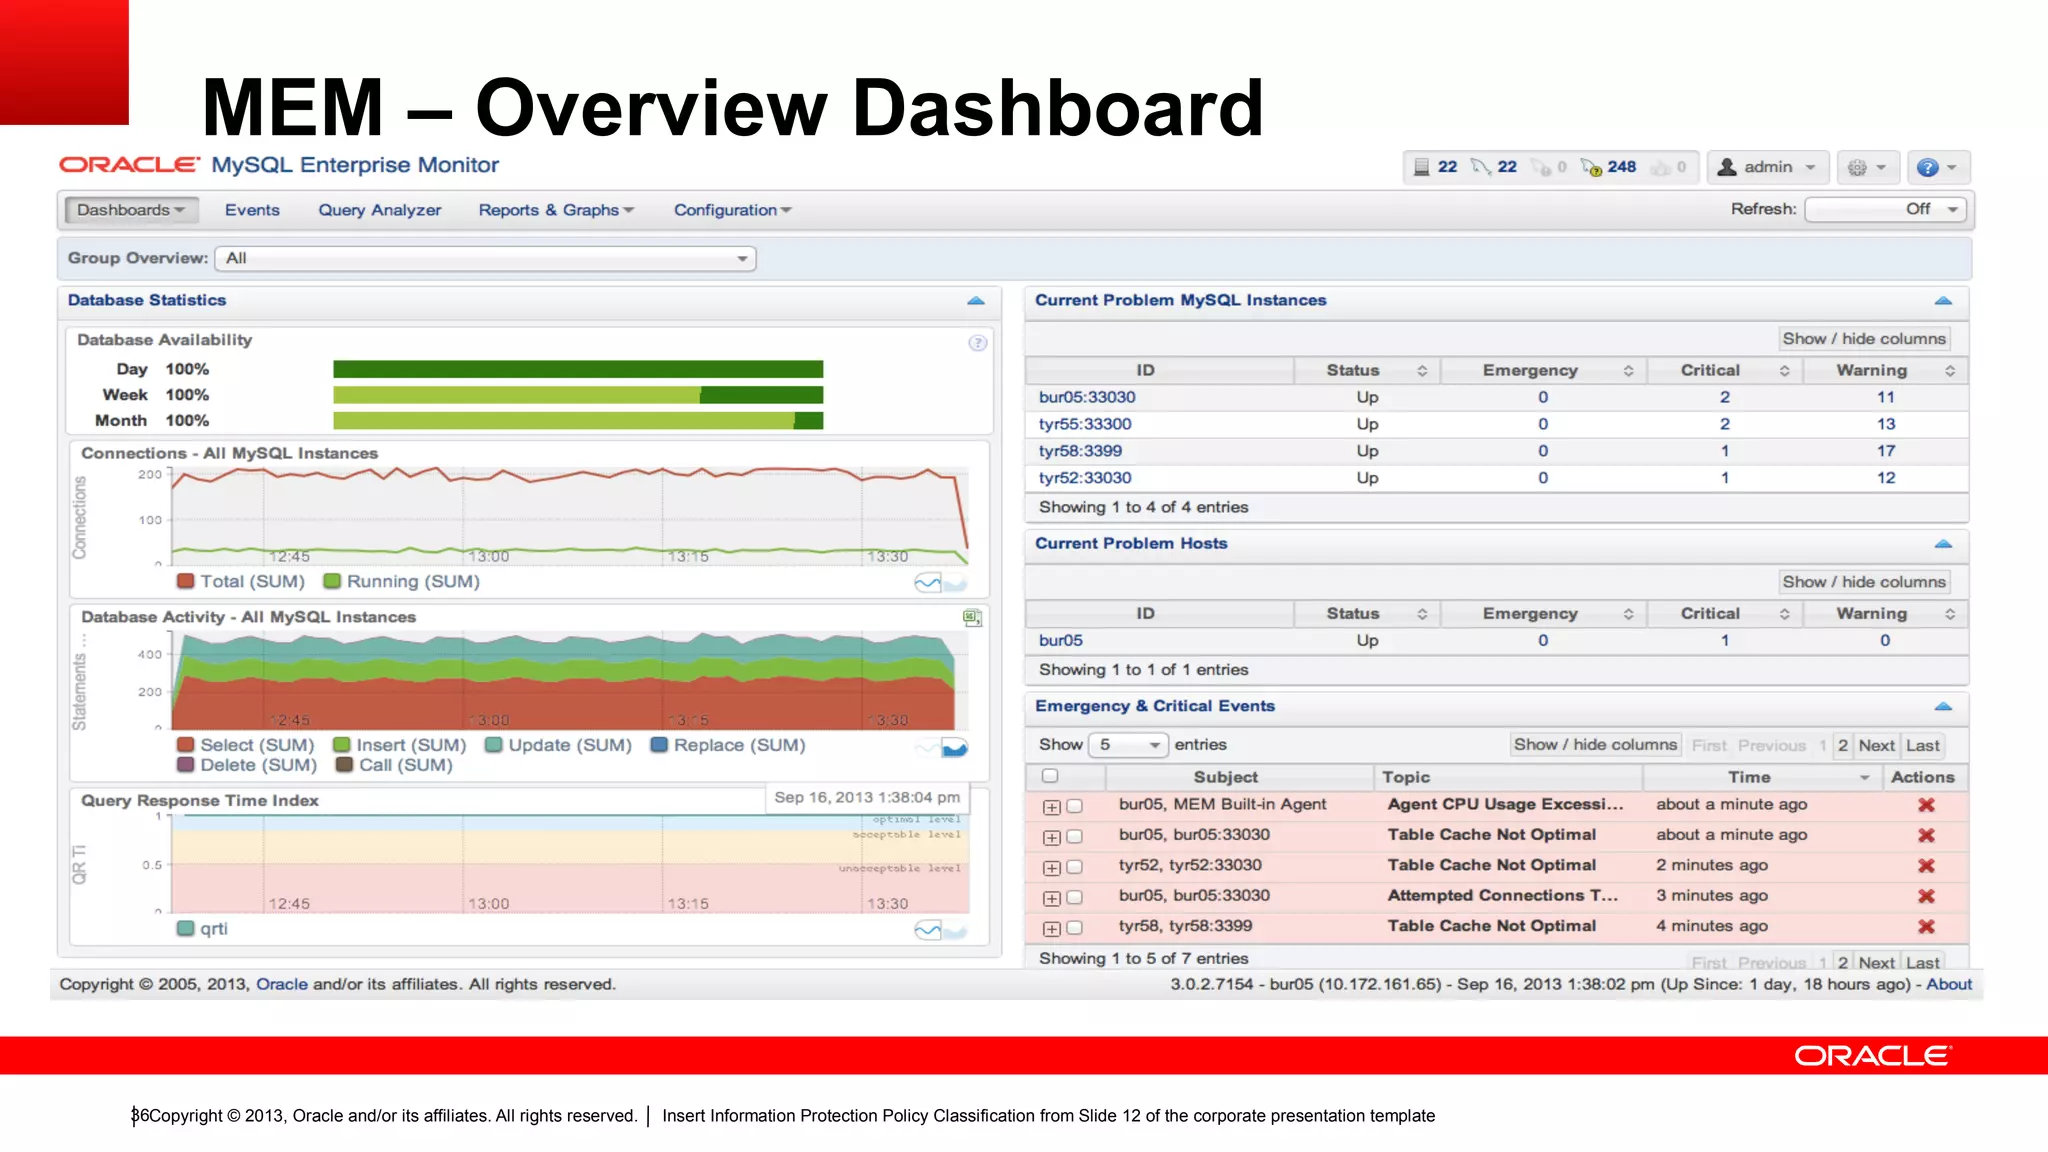Check the Table Cache bur05, bur05:33030 row checkbox
Viewport: 2048px width, 1152px height.
pyautogui.click(x=1074, y=836)
